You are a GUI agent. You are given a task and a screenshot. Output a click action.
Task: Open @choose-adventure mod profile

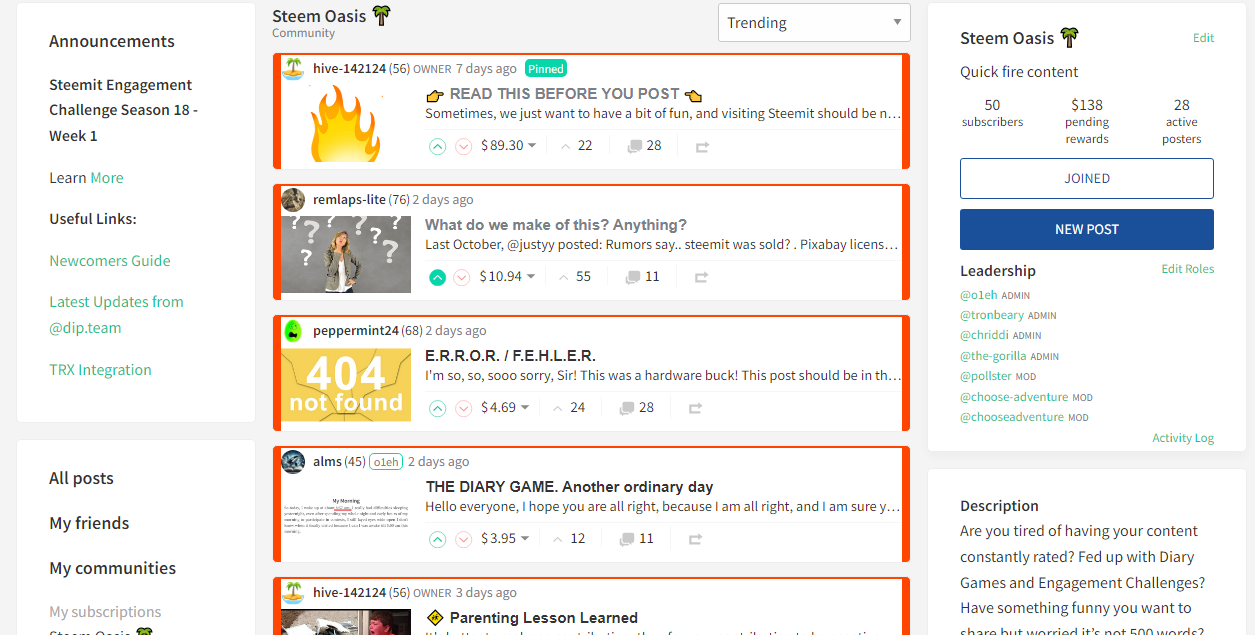tap(1014, 397)
